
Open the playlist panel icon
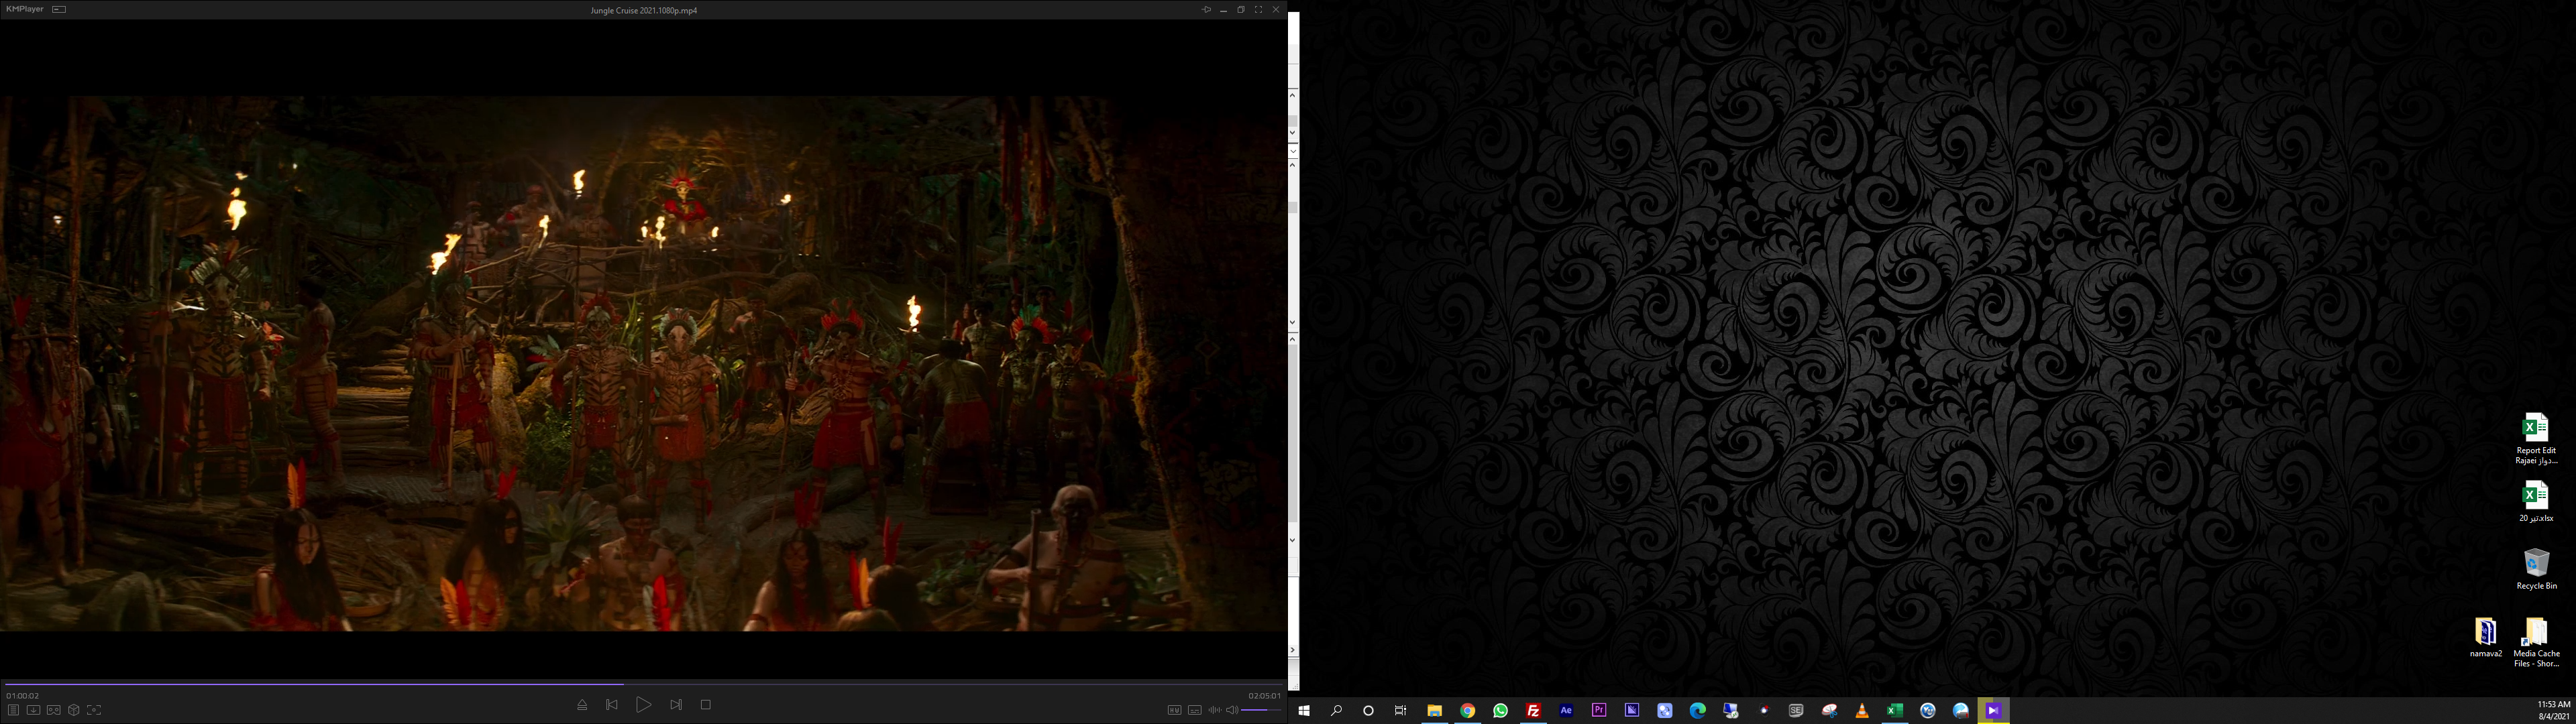13,710
